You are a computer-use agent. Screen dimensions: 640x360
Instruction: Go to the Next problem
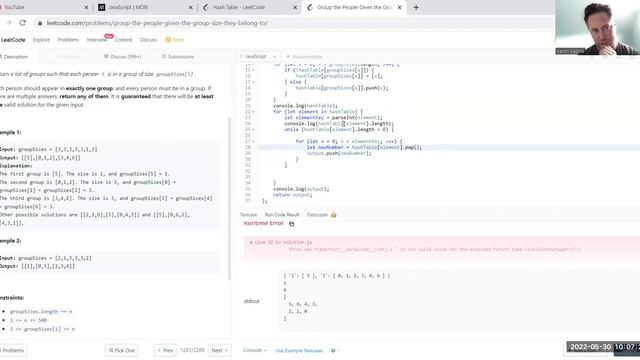click(219, 351)
